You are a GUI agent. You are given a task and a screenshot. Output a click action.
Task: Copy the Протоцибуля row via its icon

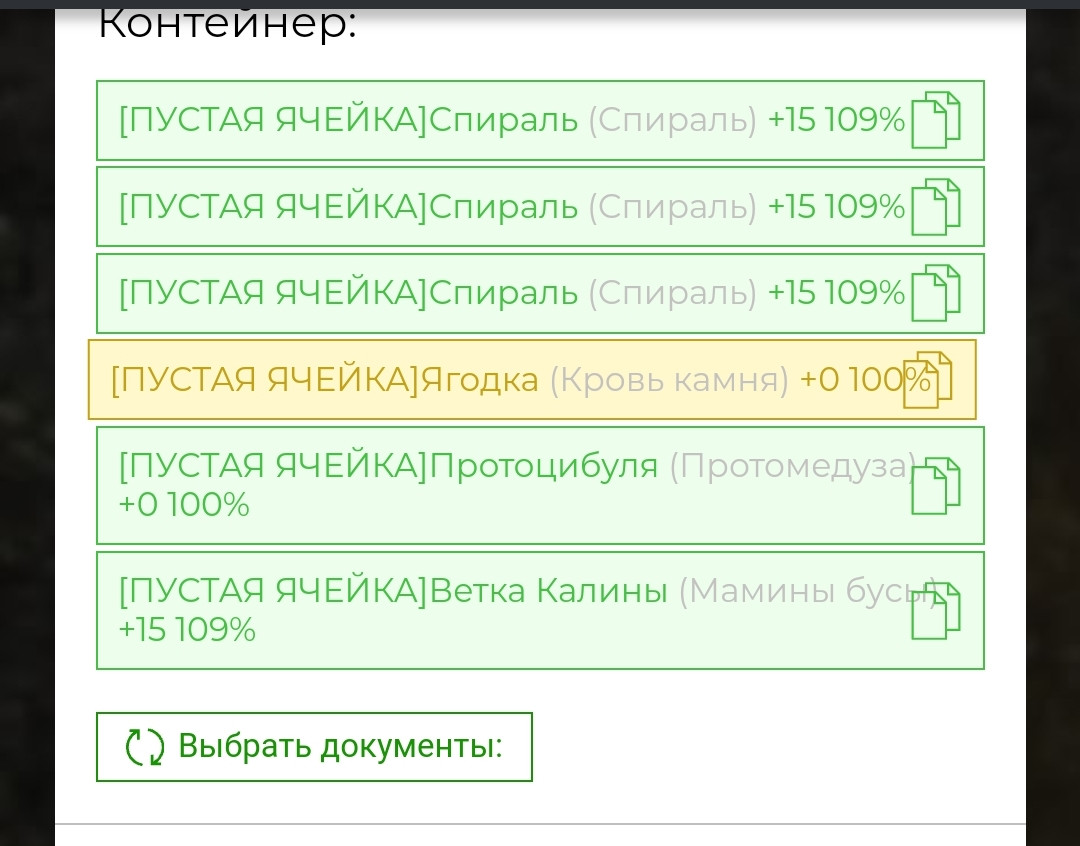pyautogui.click(x=935, y=486)
